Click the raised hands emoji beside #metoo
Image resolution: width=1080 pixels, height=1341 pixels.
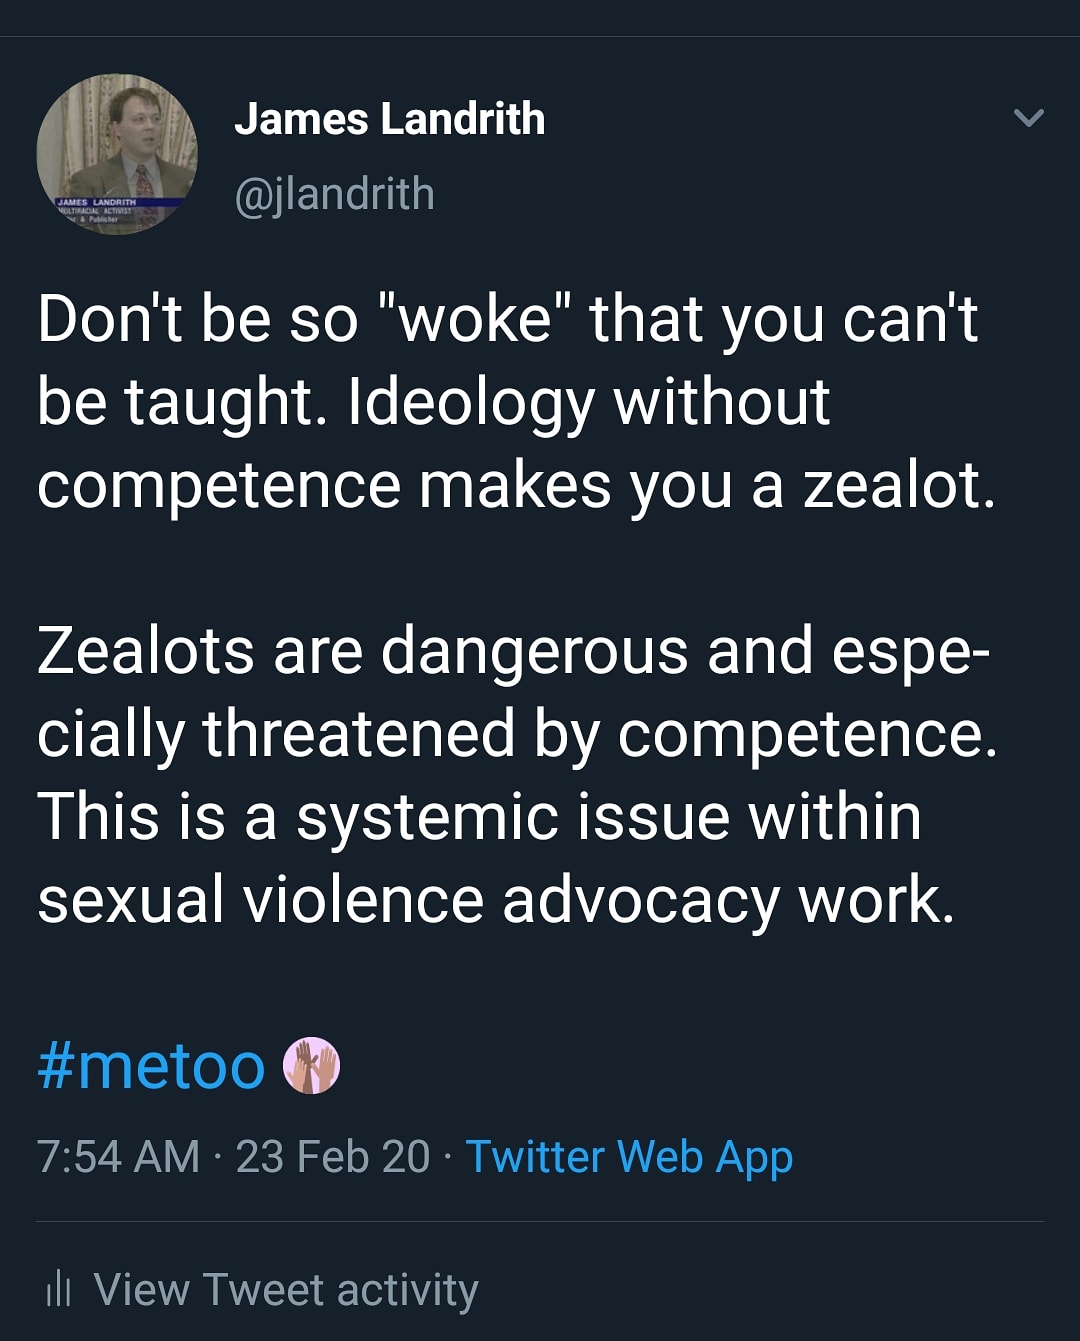[x=312, y=1066]
